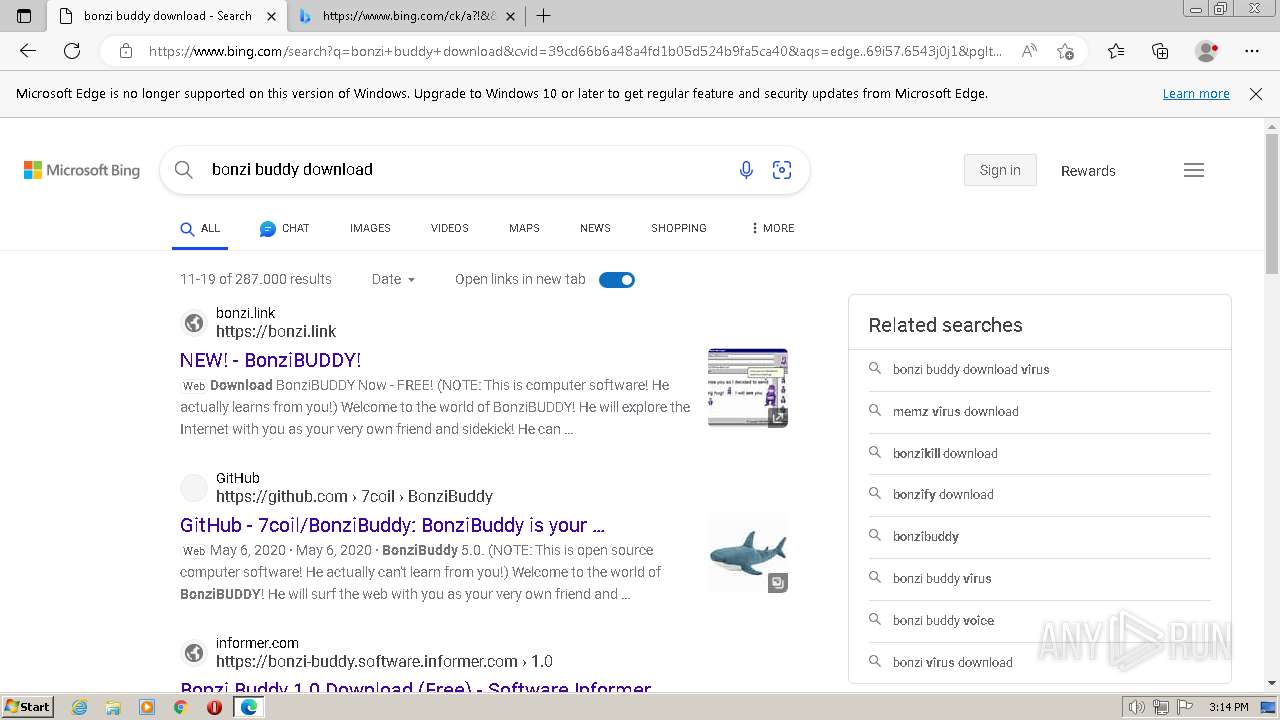This screenshot has height=720, width=1280.
Task: Open Edge Settings and more menu
Action: point(1252,51)
